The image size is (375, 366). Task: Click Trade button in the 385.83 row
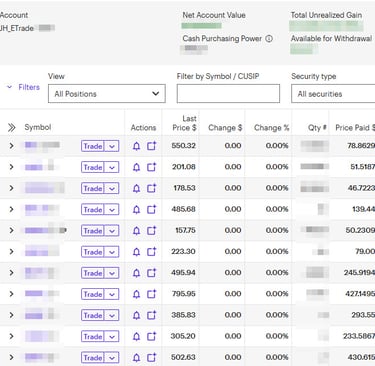click(93, 315)
